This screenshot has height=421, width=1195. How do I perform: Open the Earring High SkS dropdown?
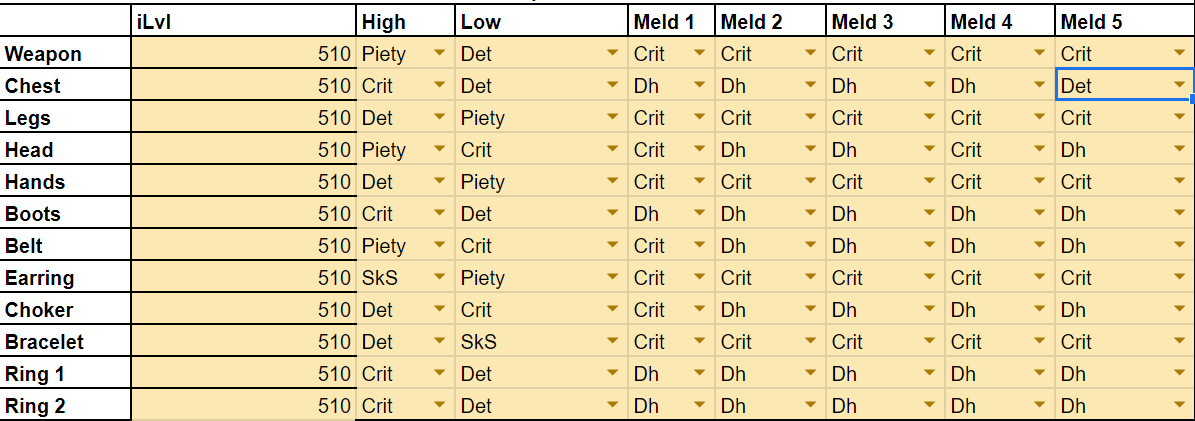[438, 278]
